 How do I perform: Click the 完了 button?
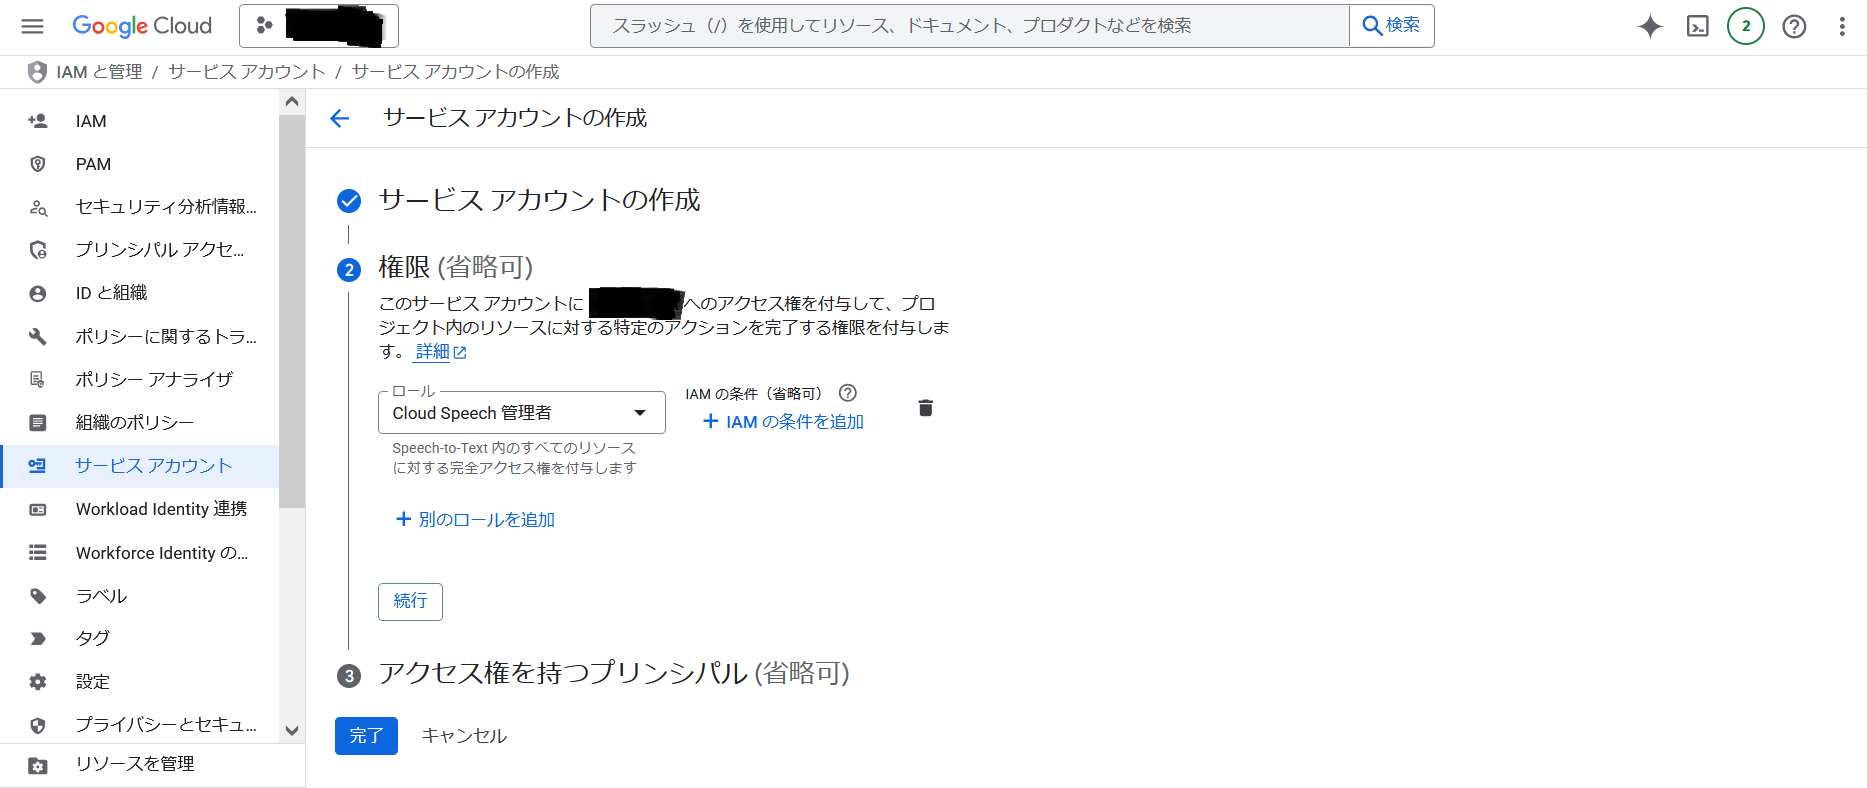(x=366, y=736)
